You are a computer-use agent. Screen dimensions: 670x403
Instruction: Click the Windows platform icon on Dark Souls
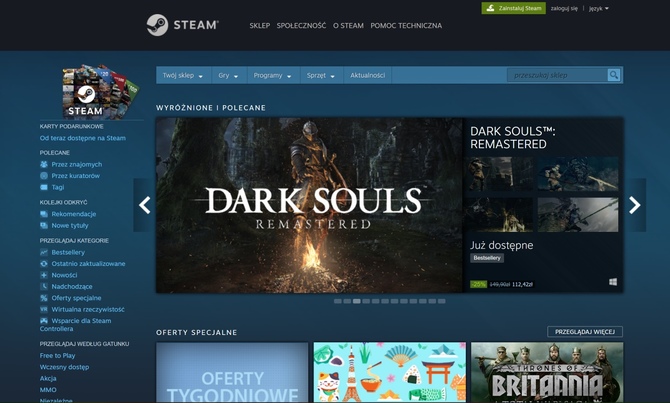coord(613,282)
